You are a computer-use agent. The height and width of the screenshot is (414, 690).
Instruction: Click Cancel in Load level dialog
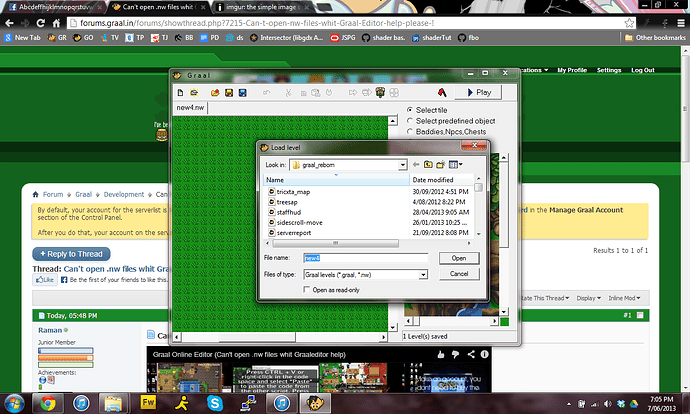459,274
